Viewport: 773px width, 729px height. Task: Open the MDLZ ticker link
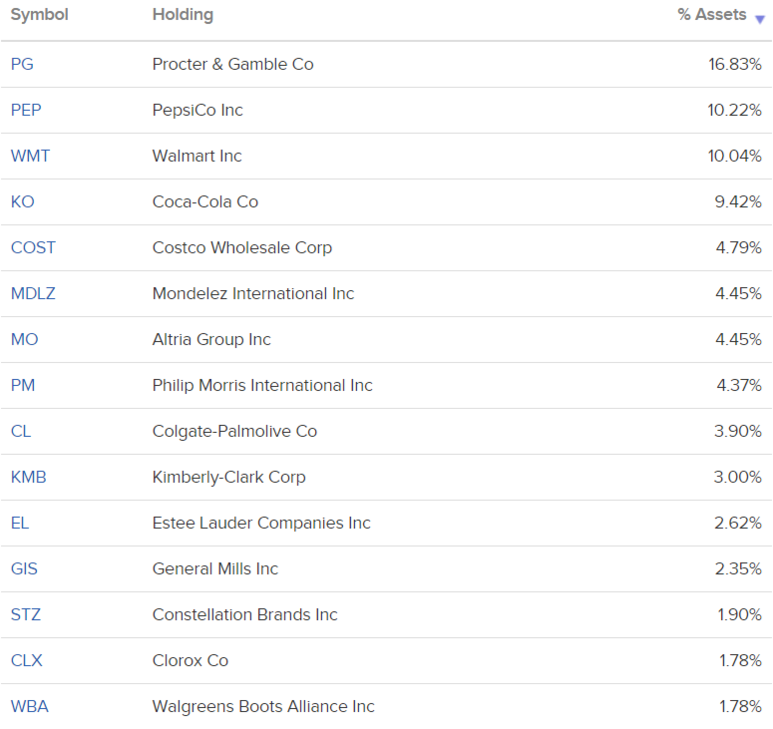pos(33,293)
